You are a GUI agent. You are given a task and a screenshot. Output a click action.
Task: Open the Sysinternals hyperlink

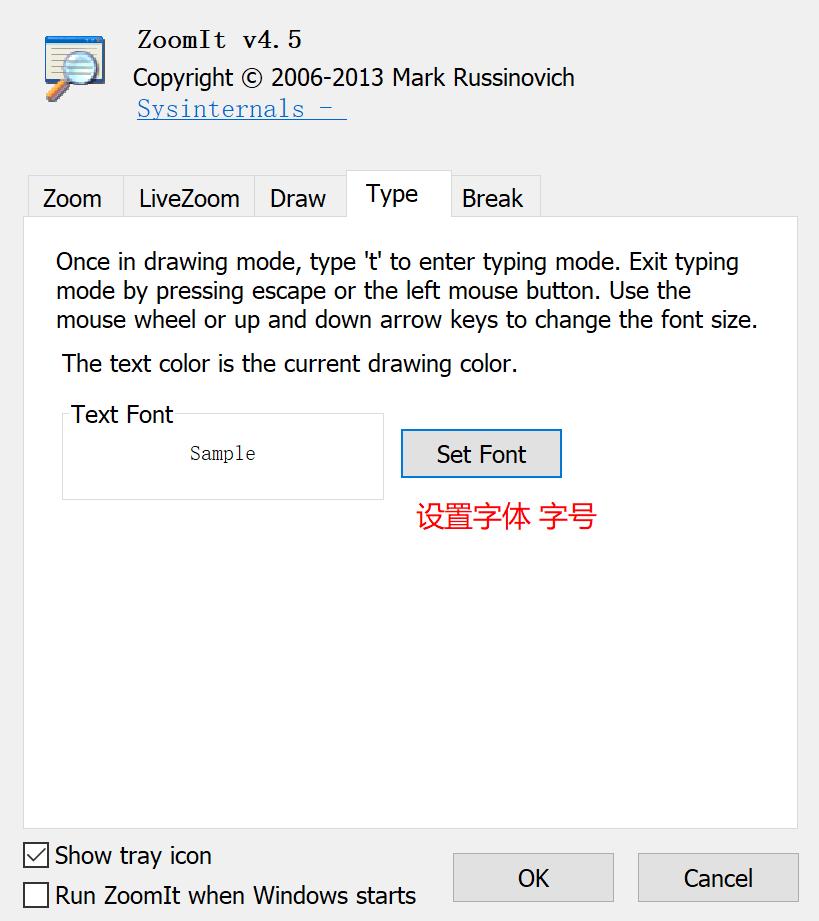(241, 109)
